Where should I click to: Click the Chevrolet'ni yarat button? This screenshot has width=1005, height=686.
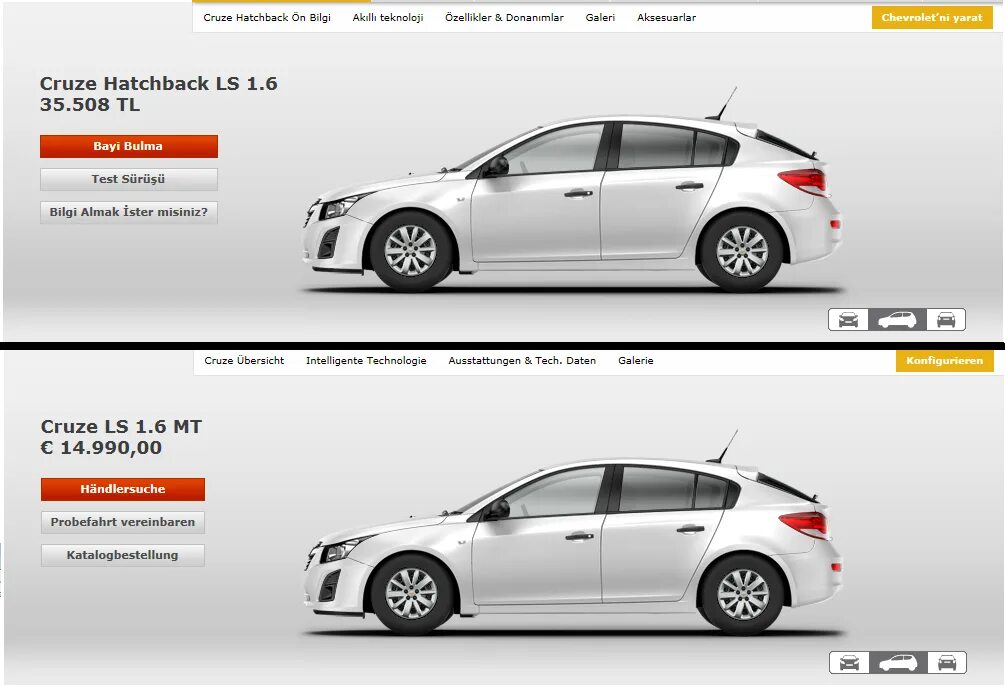(x=932, y=17)
